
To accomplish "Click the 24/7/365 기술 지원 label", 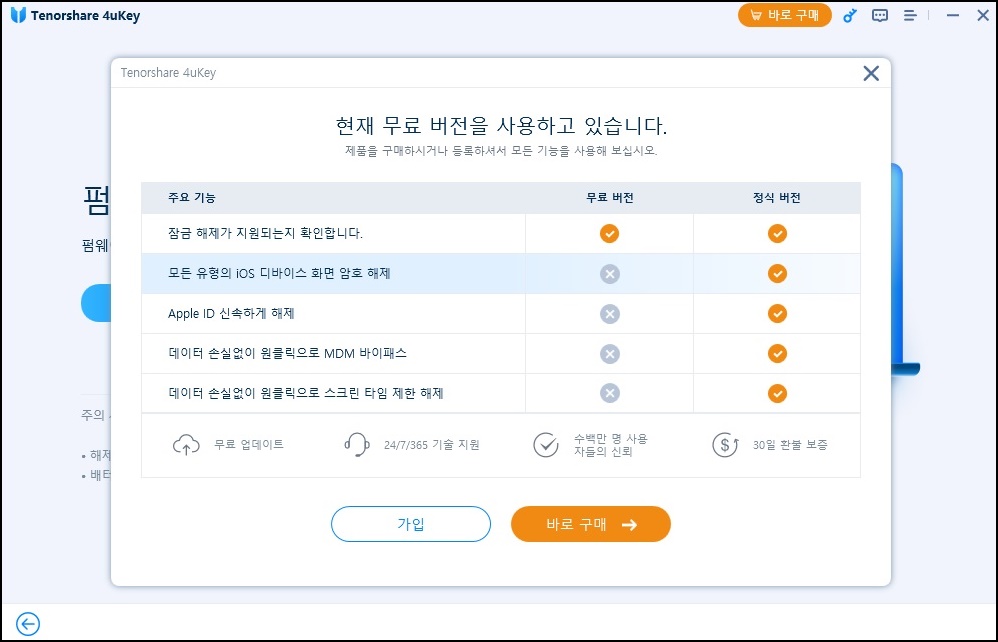I will [432, 445].
